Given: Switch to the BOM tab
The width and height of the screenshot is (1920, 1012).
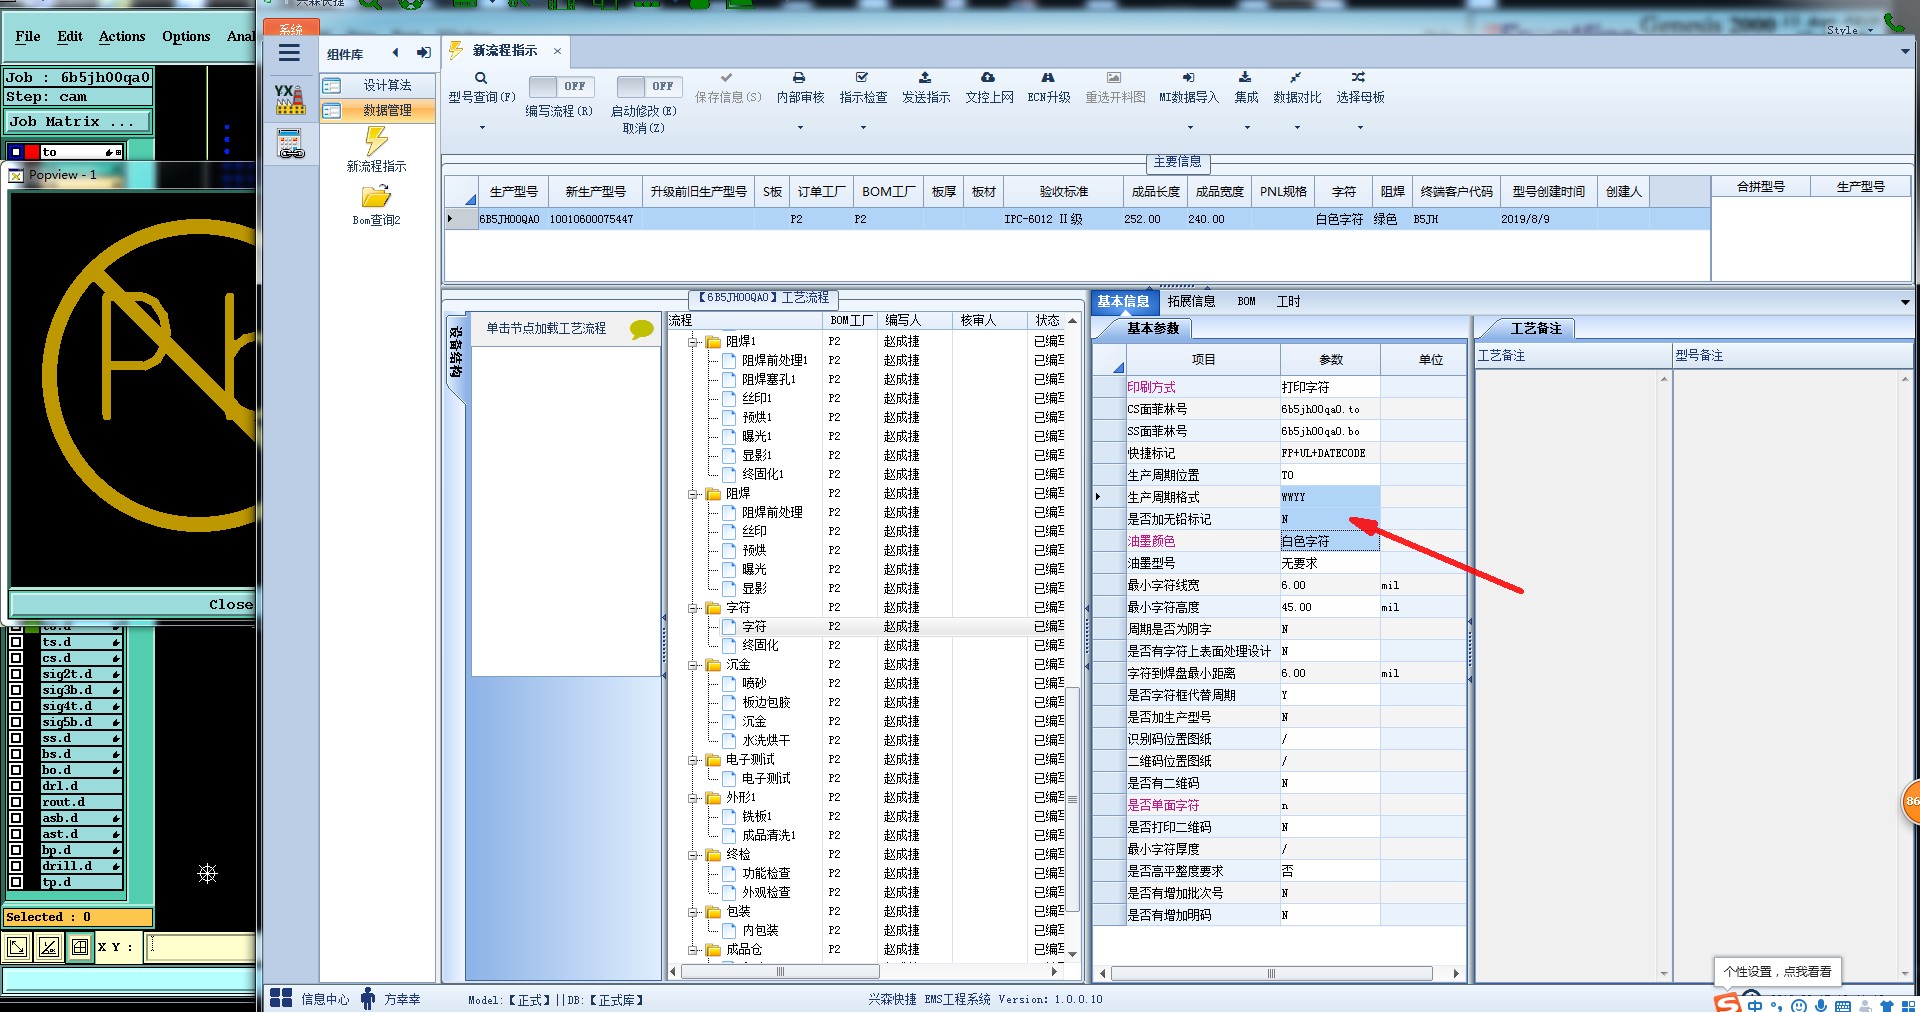Looking at the screenshot, I should tap(1246, 301).
